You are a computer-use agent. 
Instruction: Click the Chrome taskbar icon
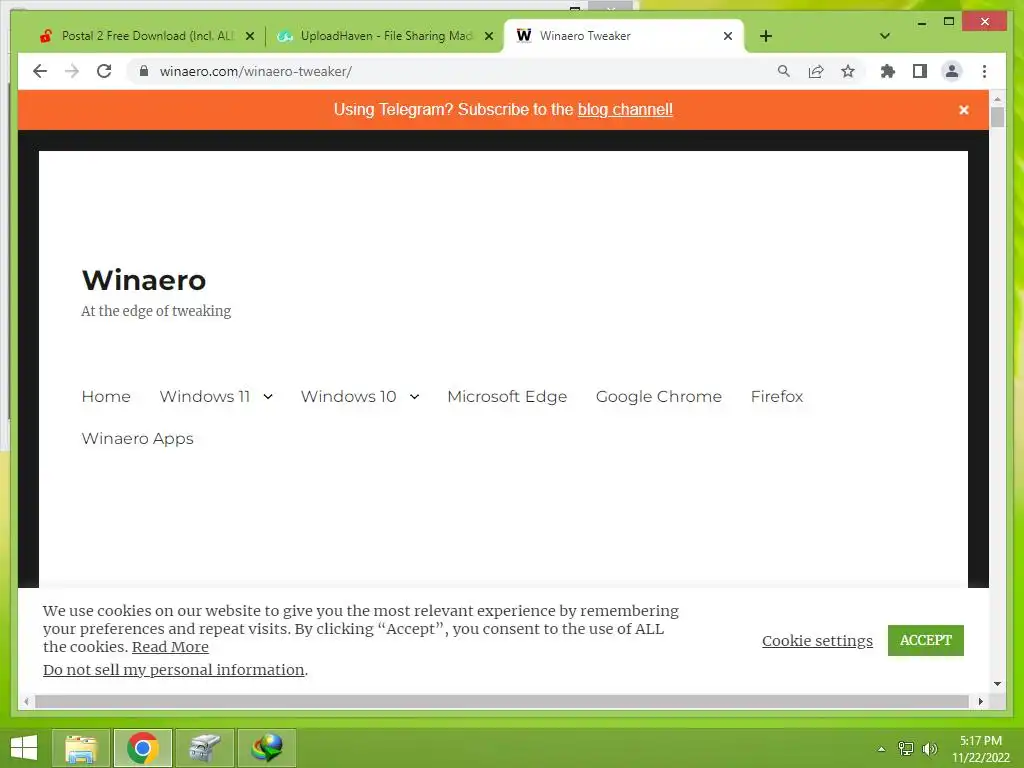142,748
